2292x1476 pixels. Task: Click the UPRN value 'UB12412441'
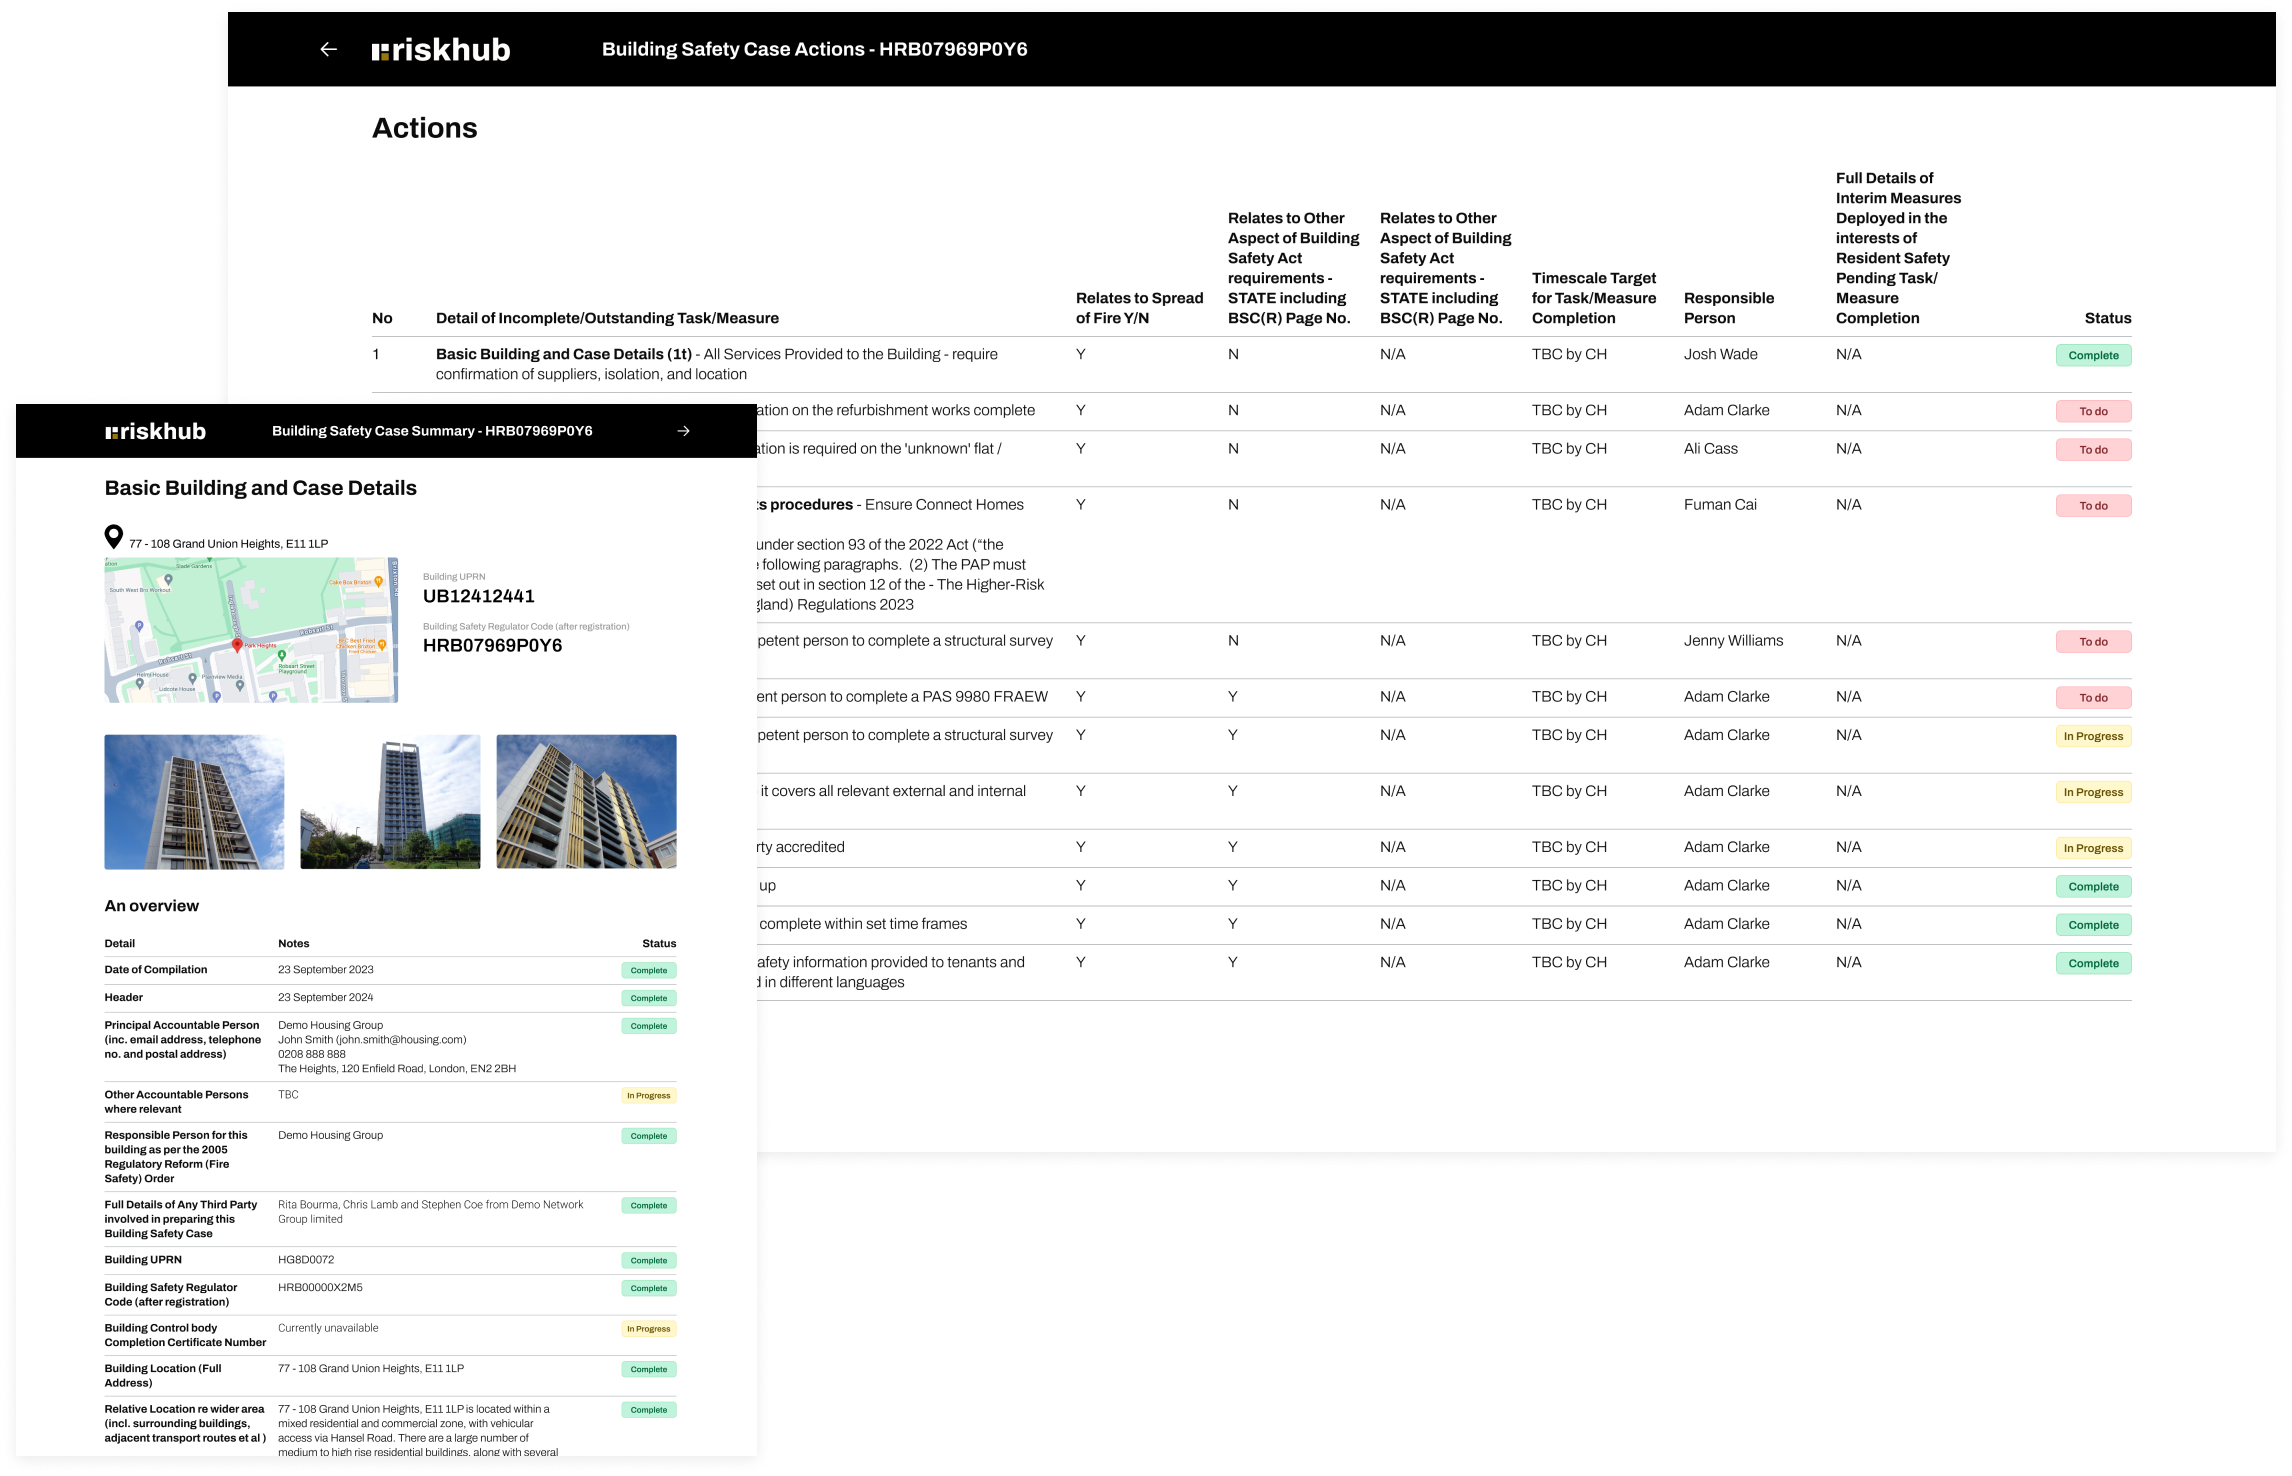click(478, 596)
